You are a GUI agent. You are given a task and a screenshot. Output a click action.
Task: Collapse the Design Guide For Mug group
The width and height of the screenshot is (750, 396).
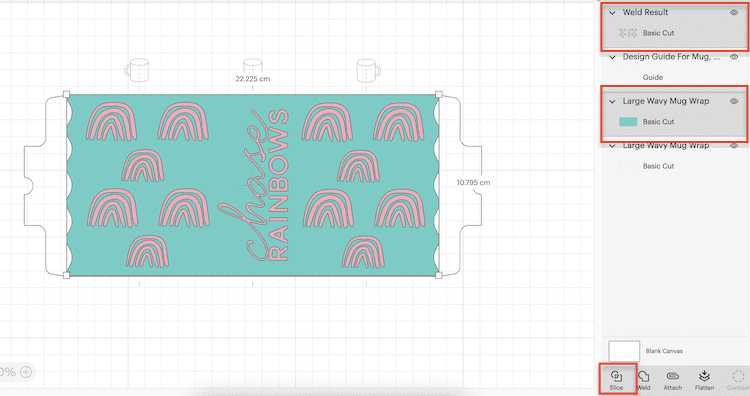pyautogui.click(x=612, y=57)
